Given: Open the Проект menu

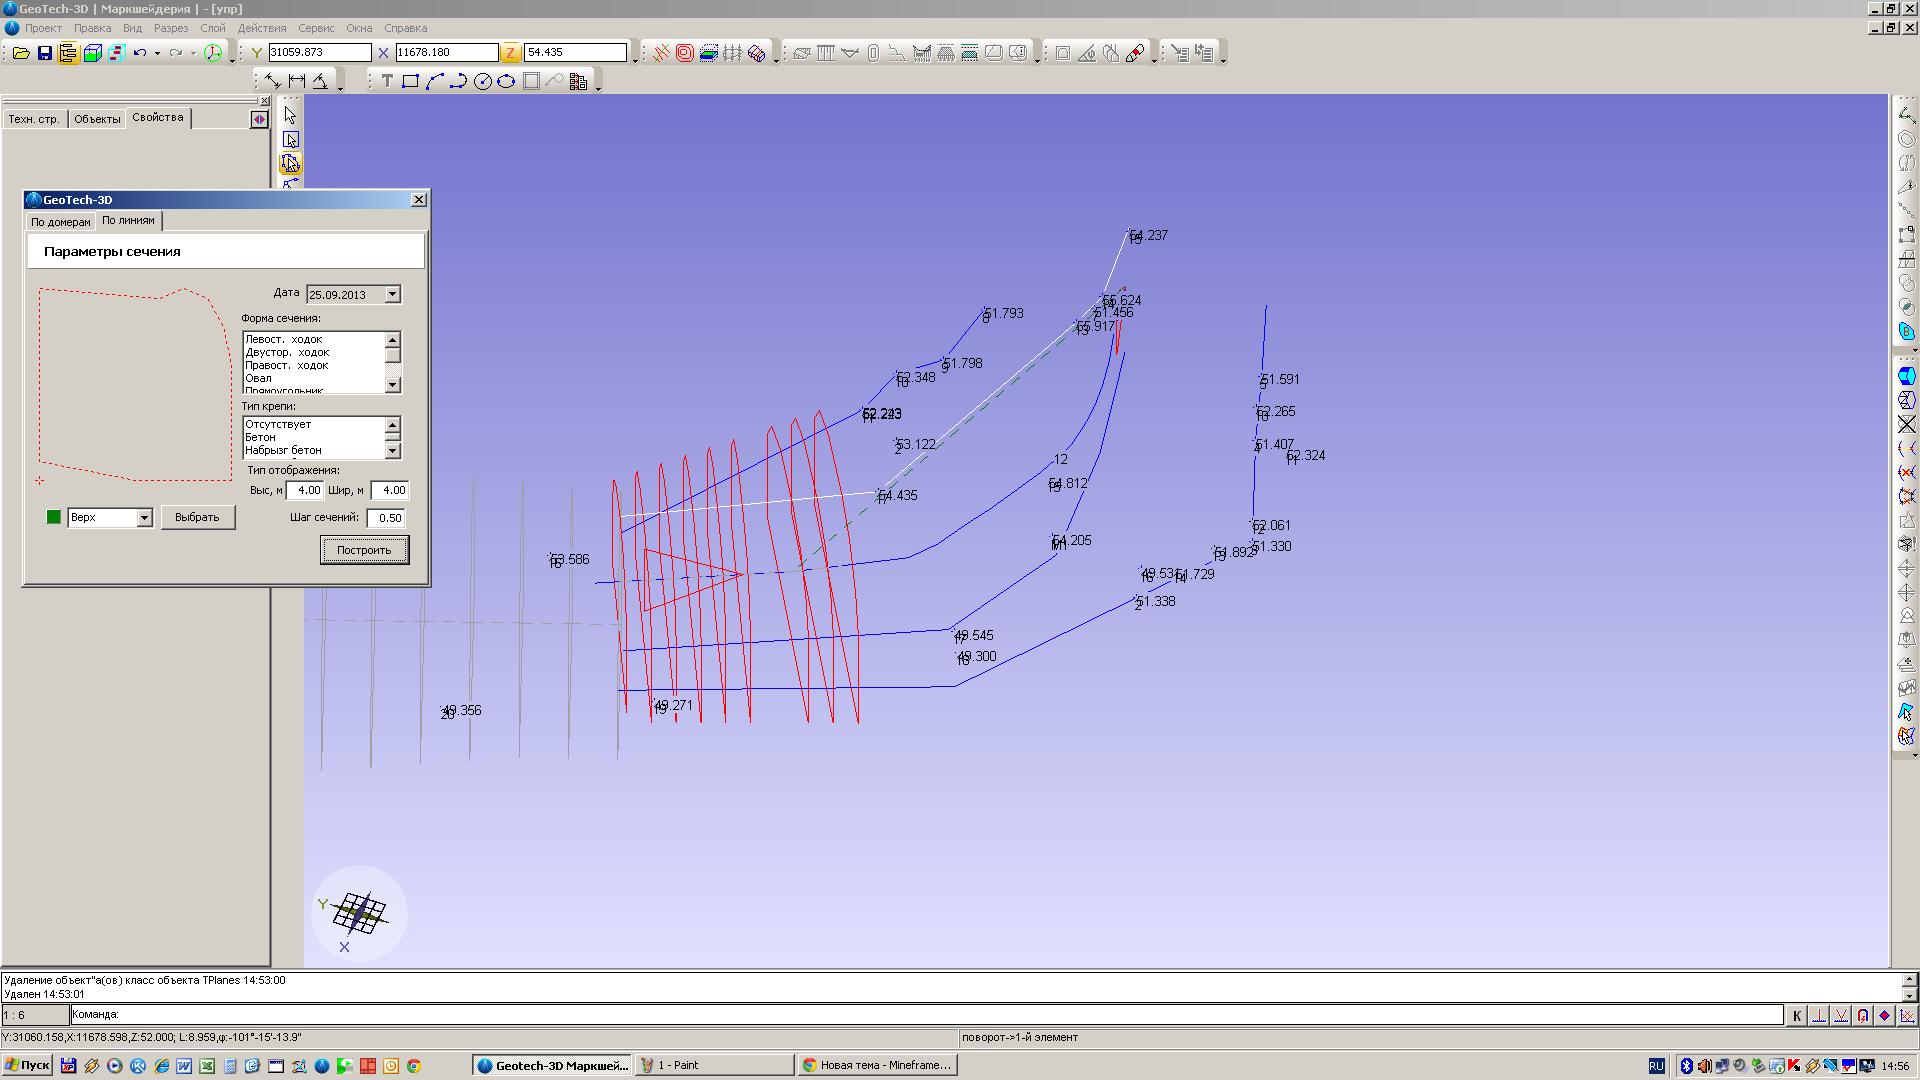Looking at the screenshot, I should pos(43,28).
